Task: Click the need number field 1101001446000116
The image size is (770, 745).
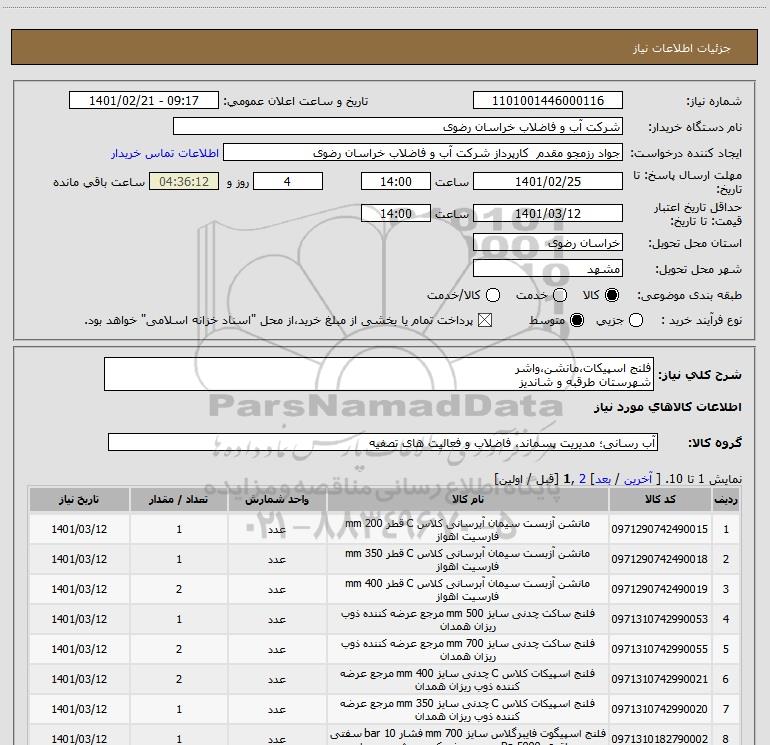Action: tap(548, 100)
